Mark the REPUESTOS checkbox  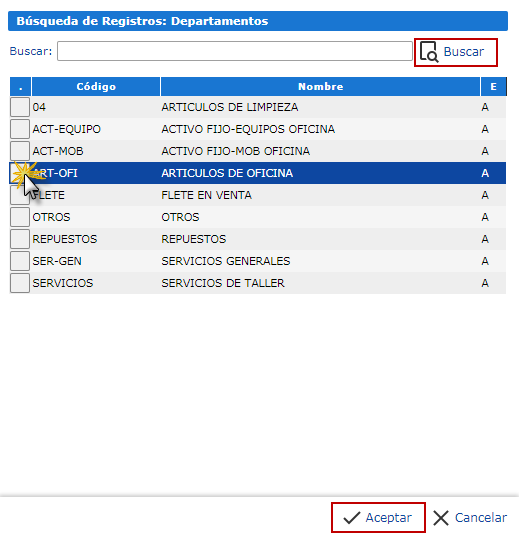tap(20, 239)
